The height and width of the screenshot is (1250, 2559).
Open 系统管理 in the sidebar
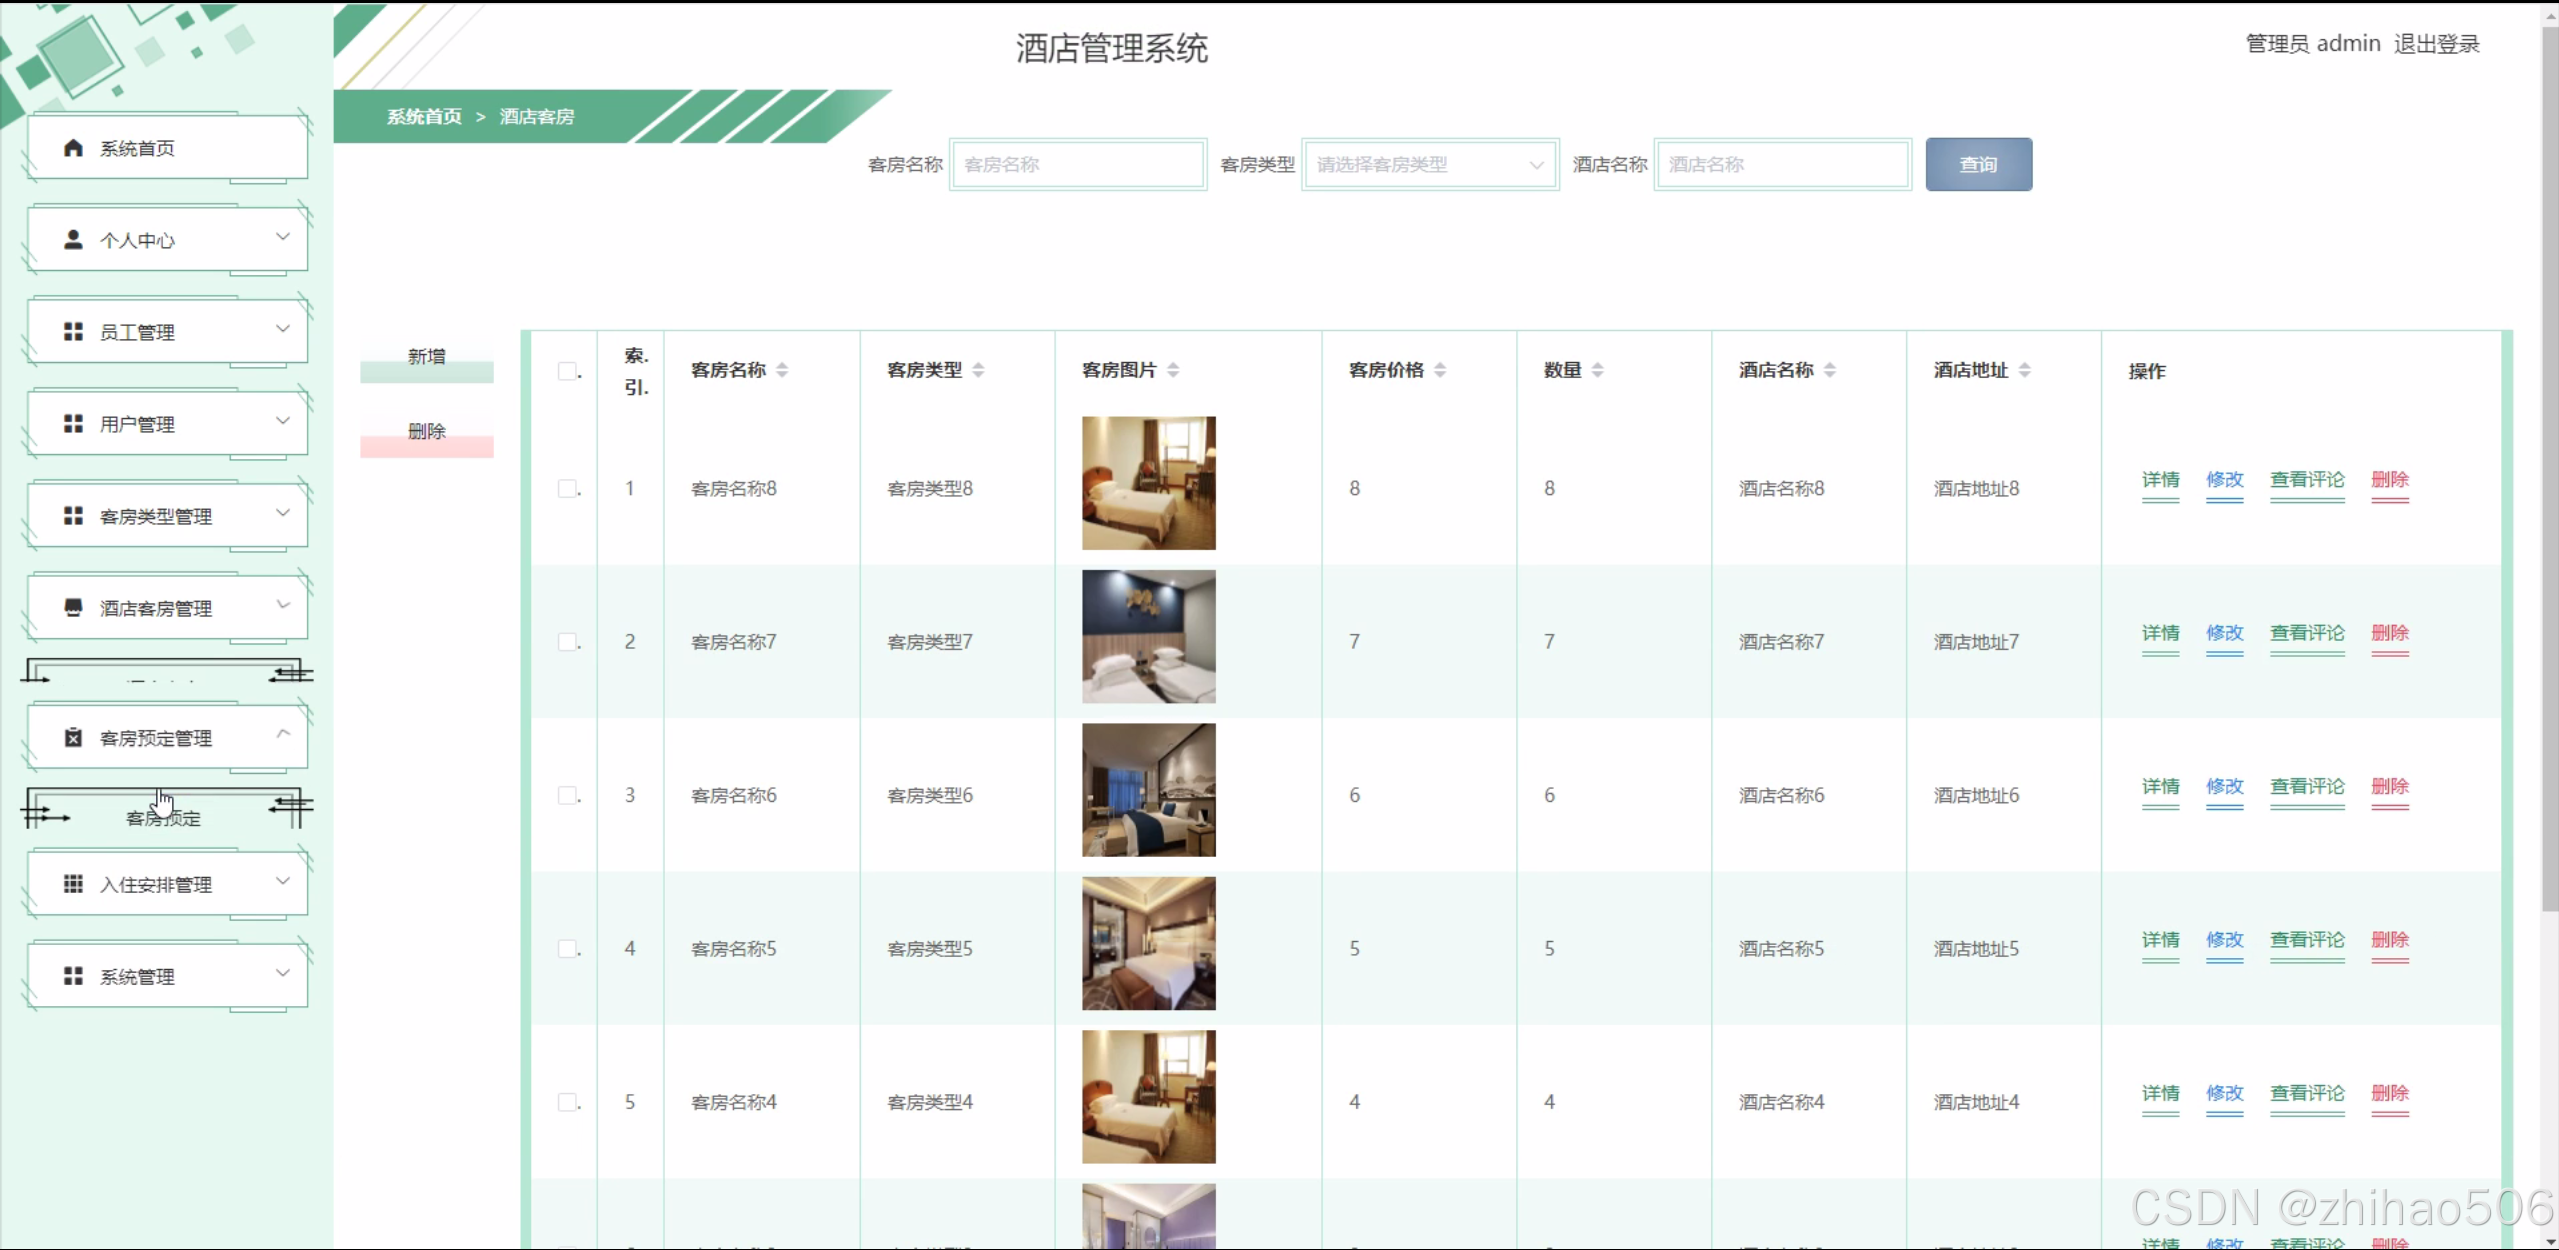[167, 976]
